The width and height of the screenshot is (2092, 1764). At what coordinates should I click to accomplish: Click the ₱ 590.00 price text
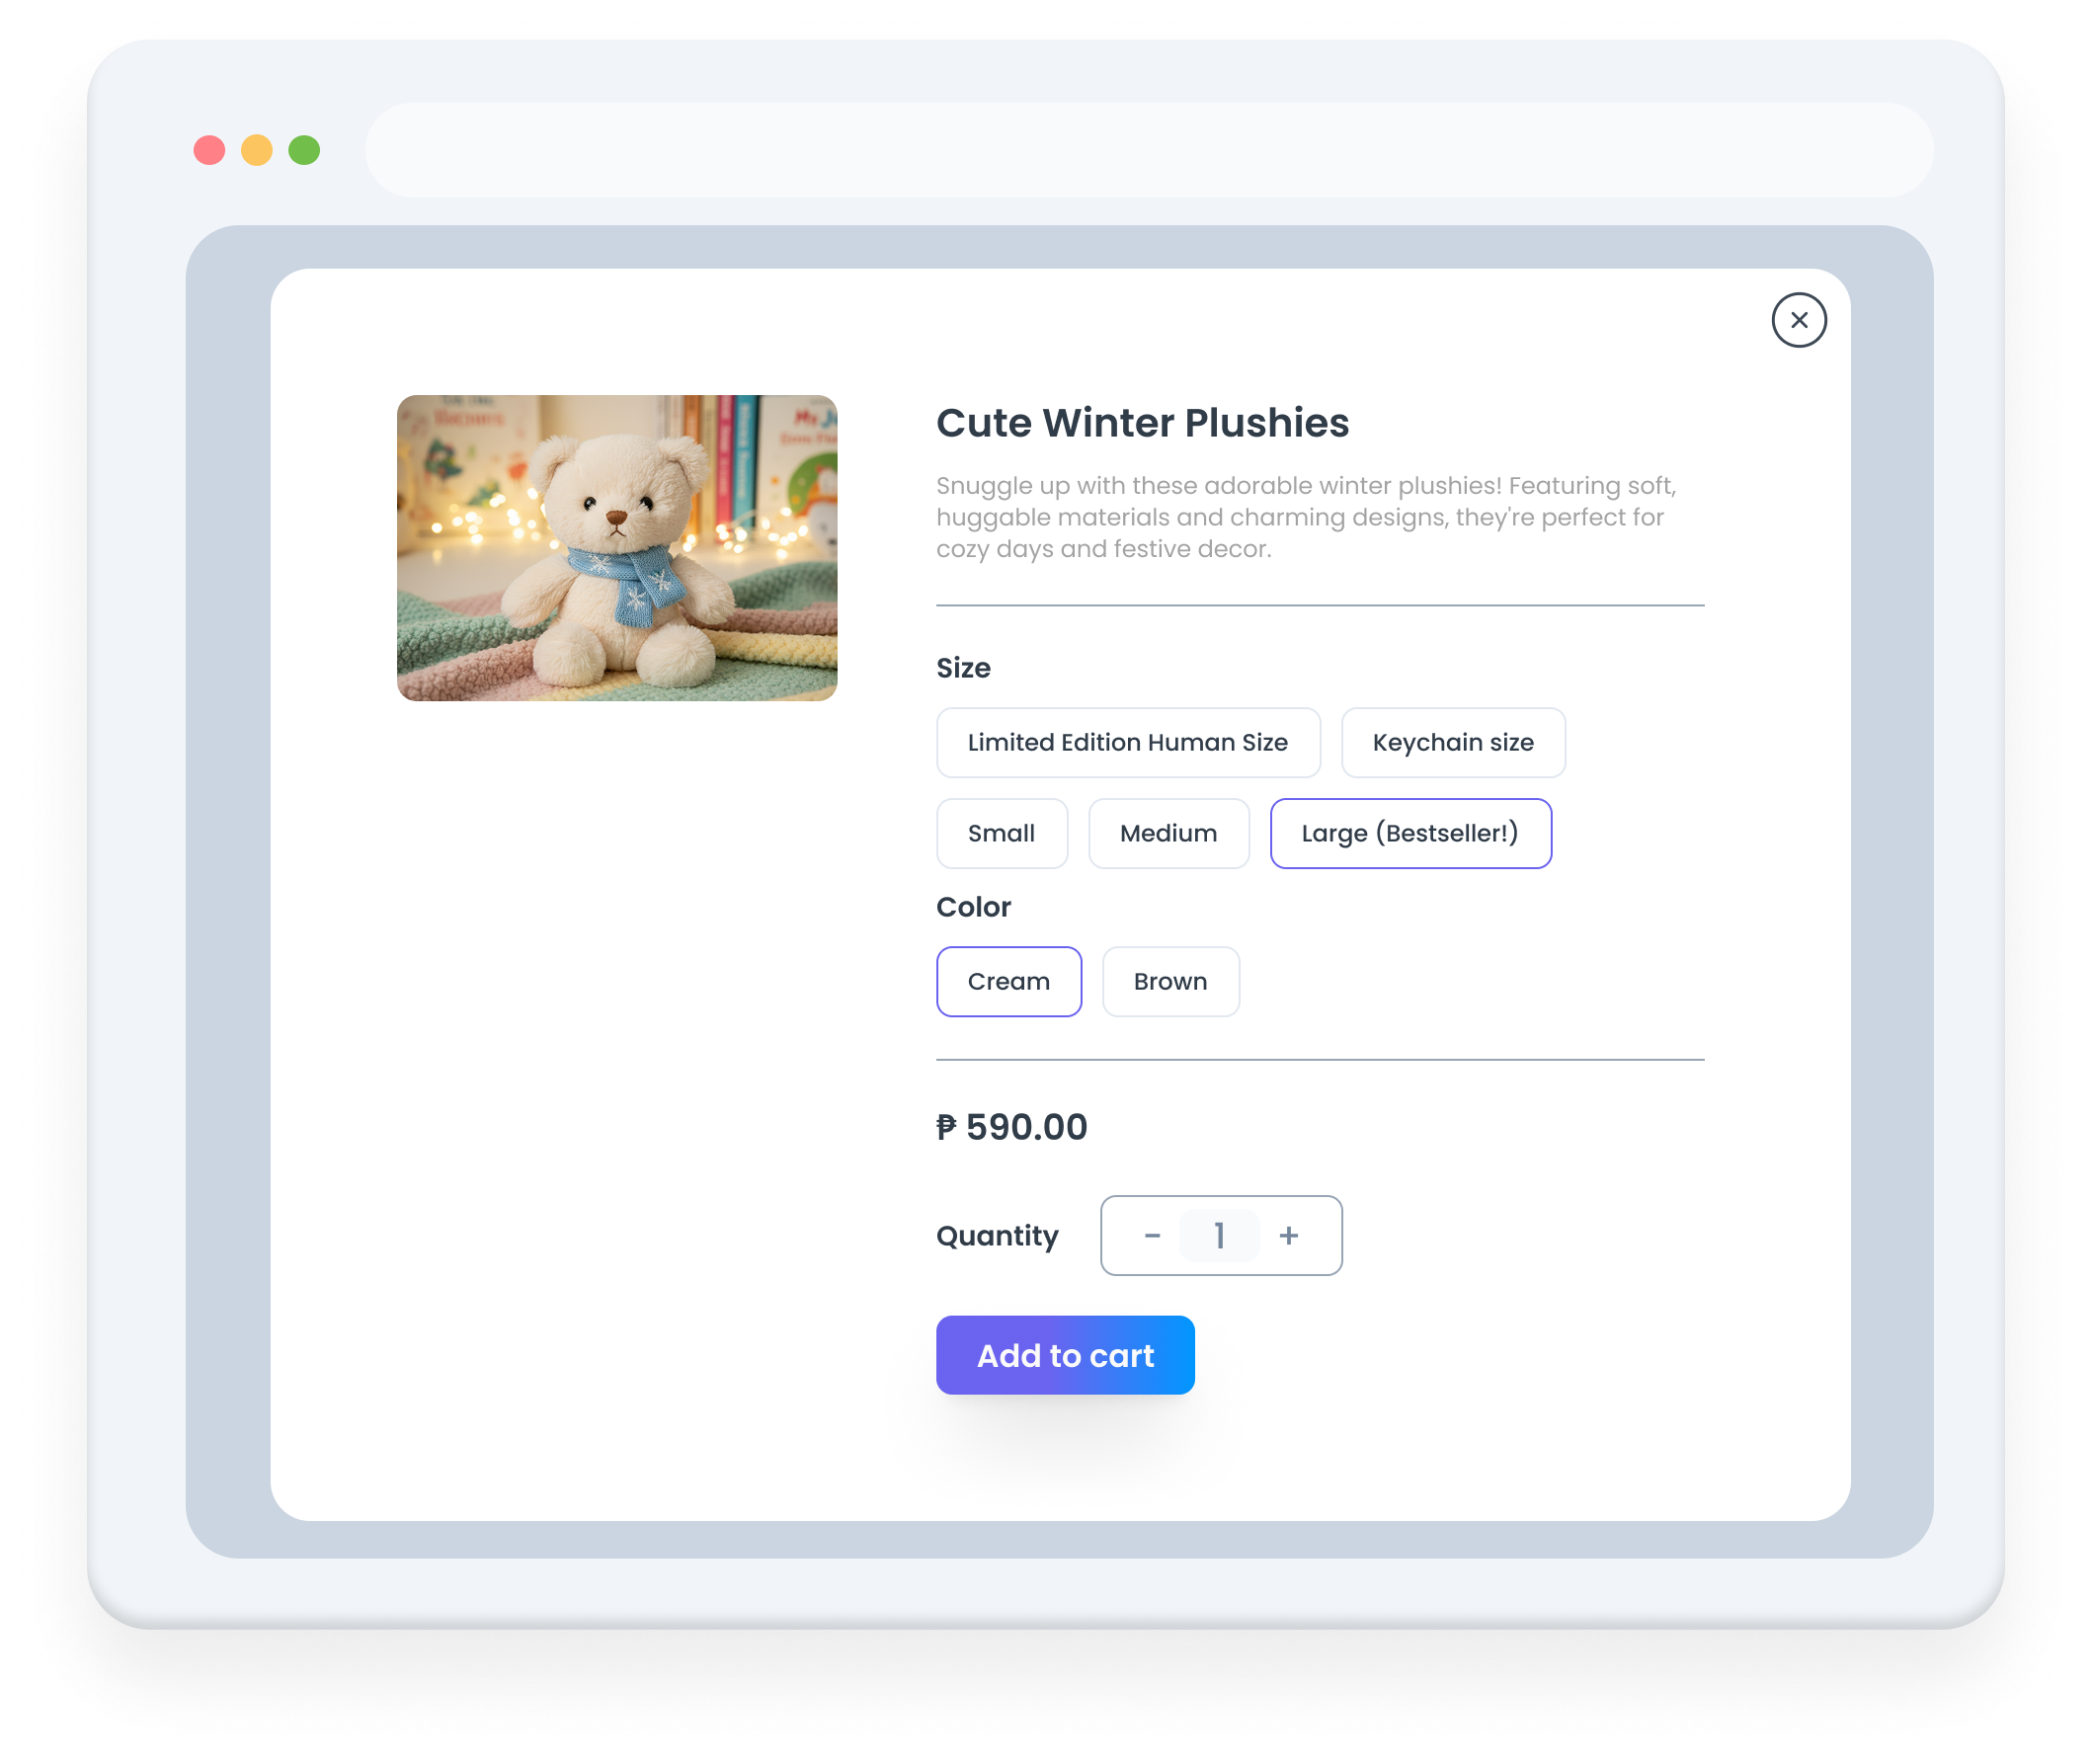point(1011,1127)
